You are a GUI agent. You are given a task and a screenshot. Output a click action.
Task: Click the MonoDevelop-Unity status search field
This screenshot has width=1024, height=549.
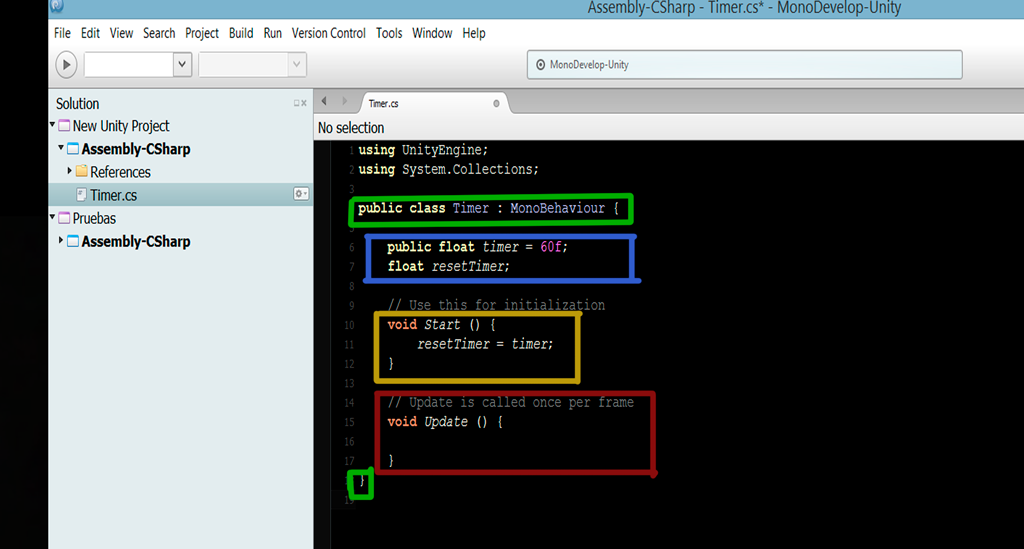(744, 65)
